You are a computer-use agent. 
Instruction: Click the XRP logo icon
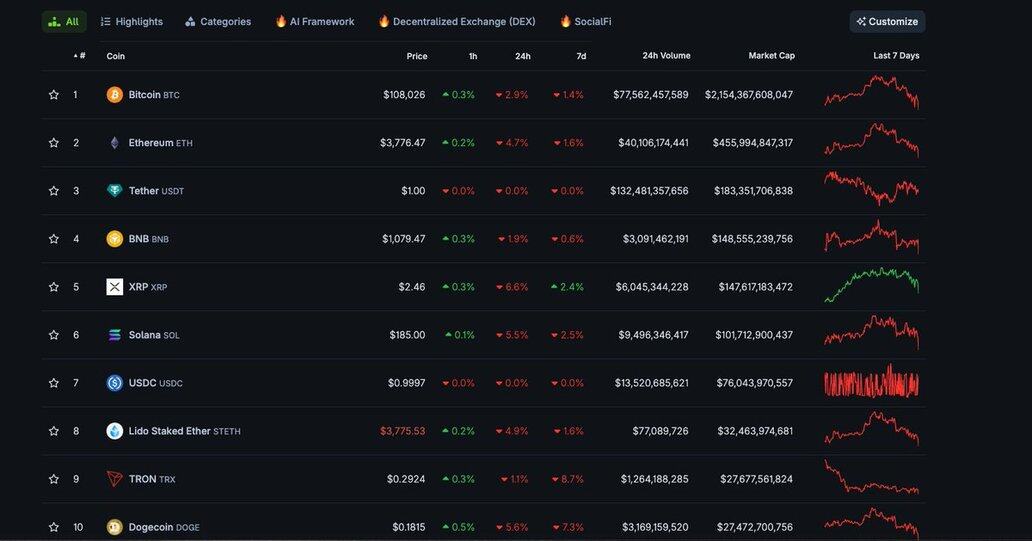tap(115, 287)
